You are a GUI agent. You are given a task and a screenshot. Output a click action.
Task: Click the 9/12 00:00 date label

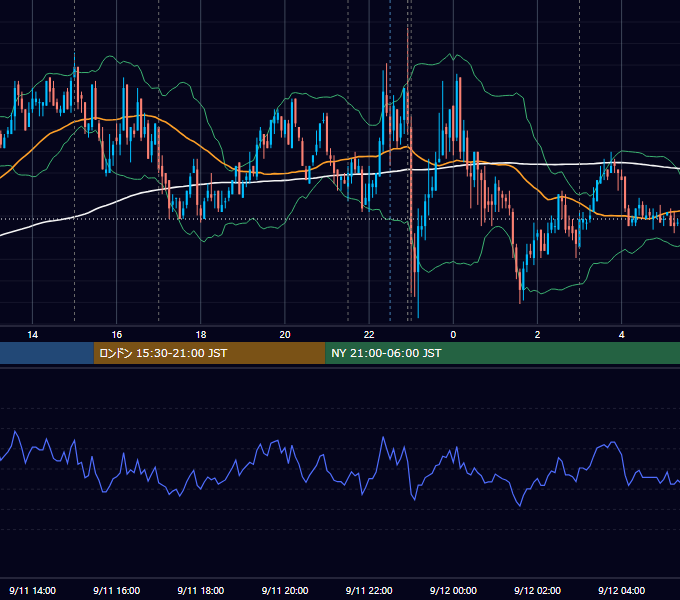[453, 590]
